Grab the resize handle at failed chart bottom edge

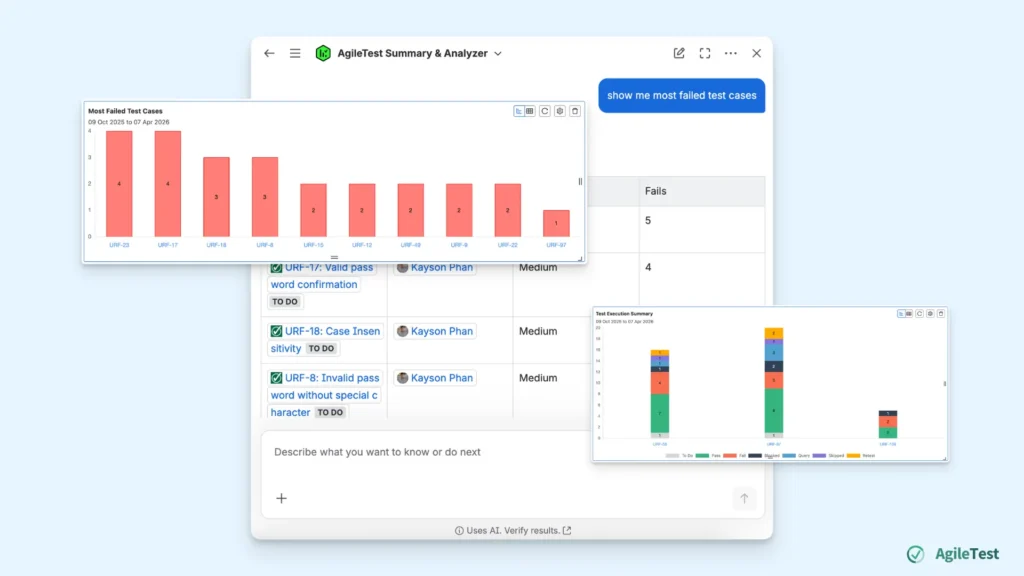[x=334, y=257]
